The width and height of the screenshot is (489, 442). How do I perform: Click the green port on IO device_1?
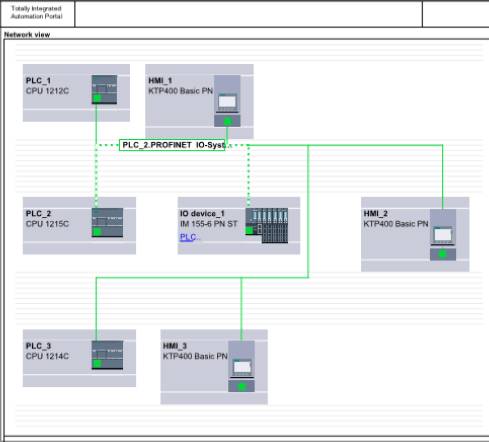pyautogui.click(x=249, y=230)
